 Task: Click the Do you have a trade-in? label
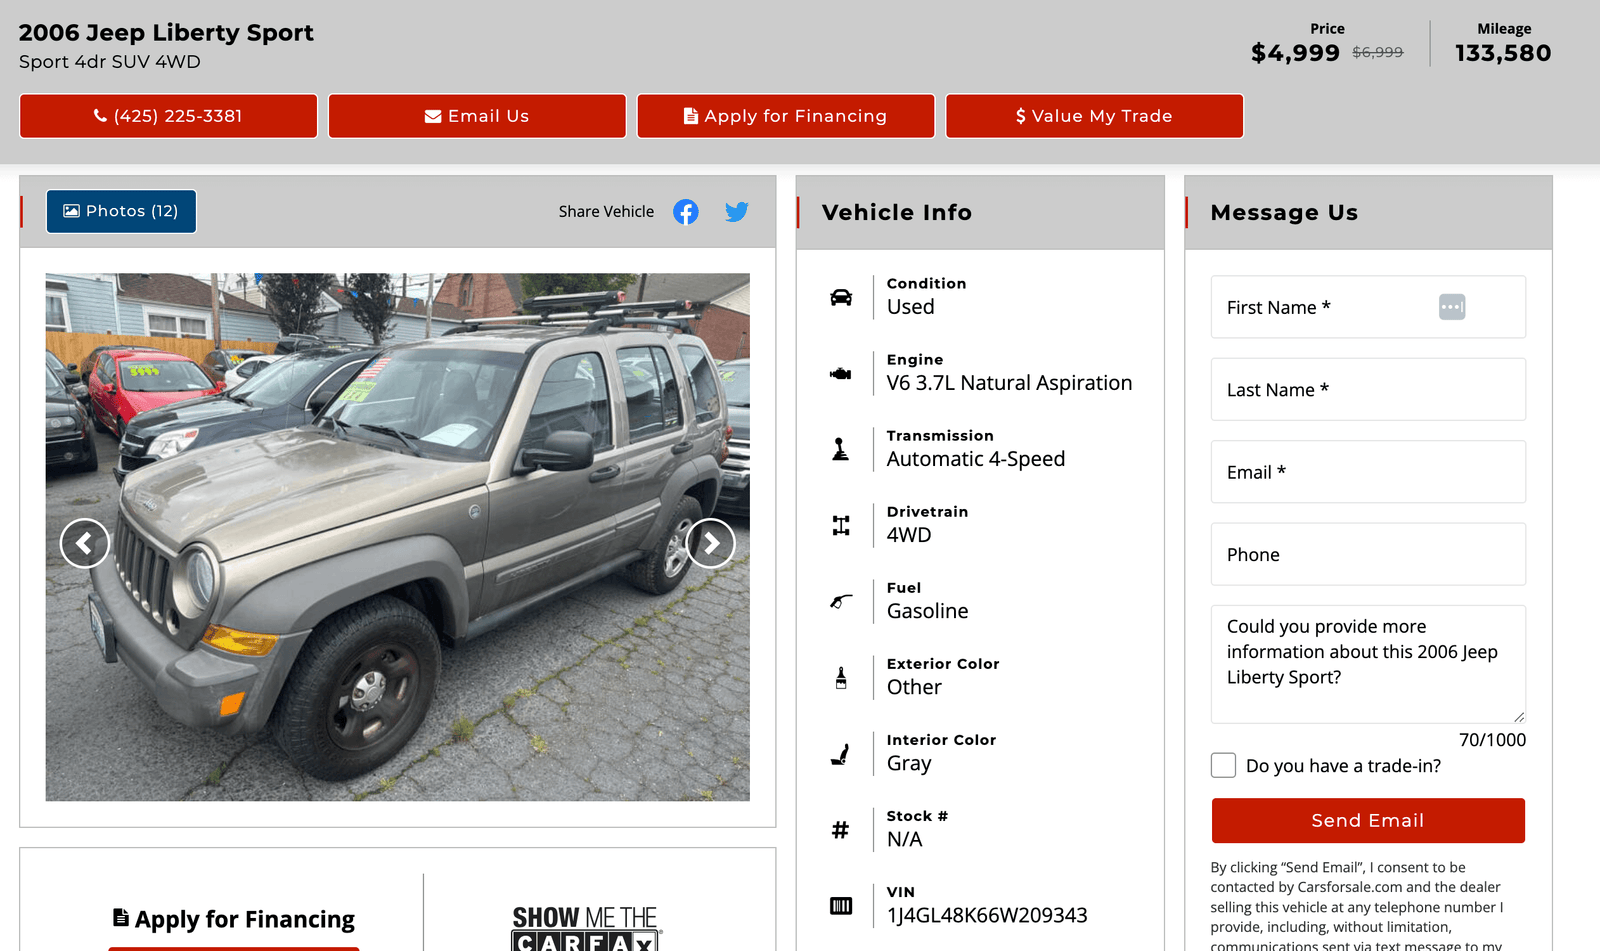point(1343,766)
